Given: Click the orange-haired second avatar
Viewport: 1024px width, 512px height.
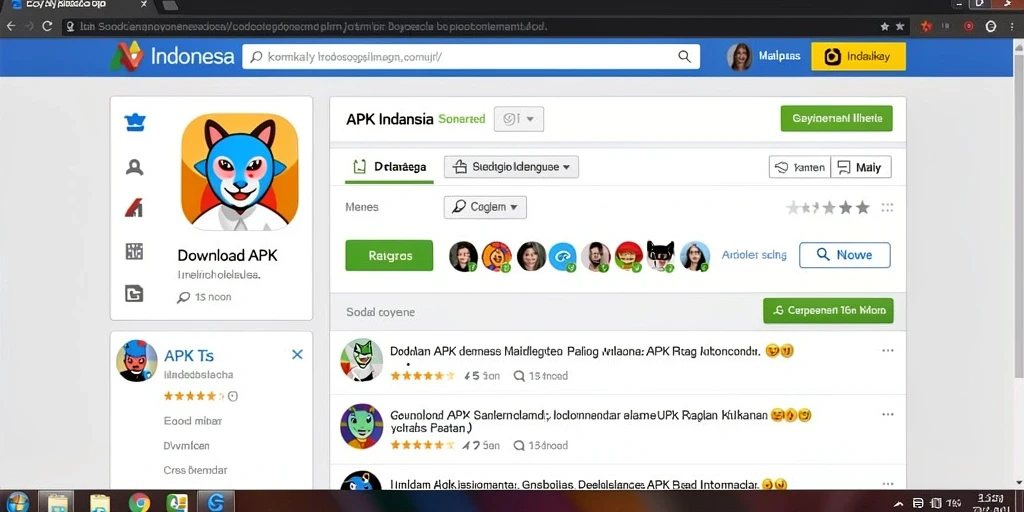Looking at the screenshot, I should pyautogui.click(x=497, y=256).
